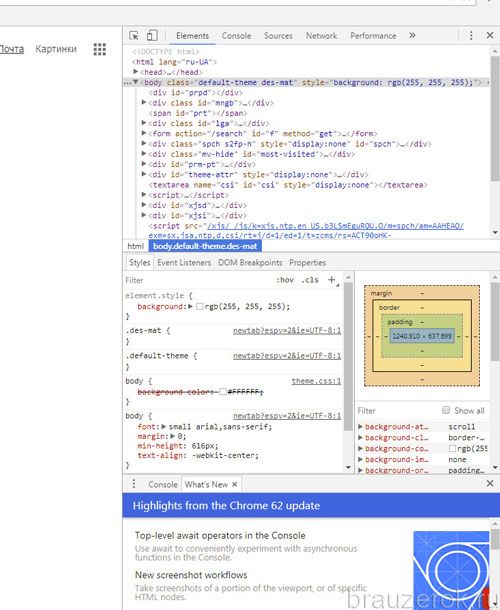Select the div id prpd line
The width and height of the screenshot is (500, 610).
[x=196, y=93]
